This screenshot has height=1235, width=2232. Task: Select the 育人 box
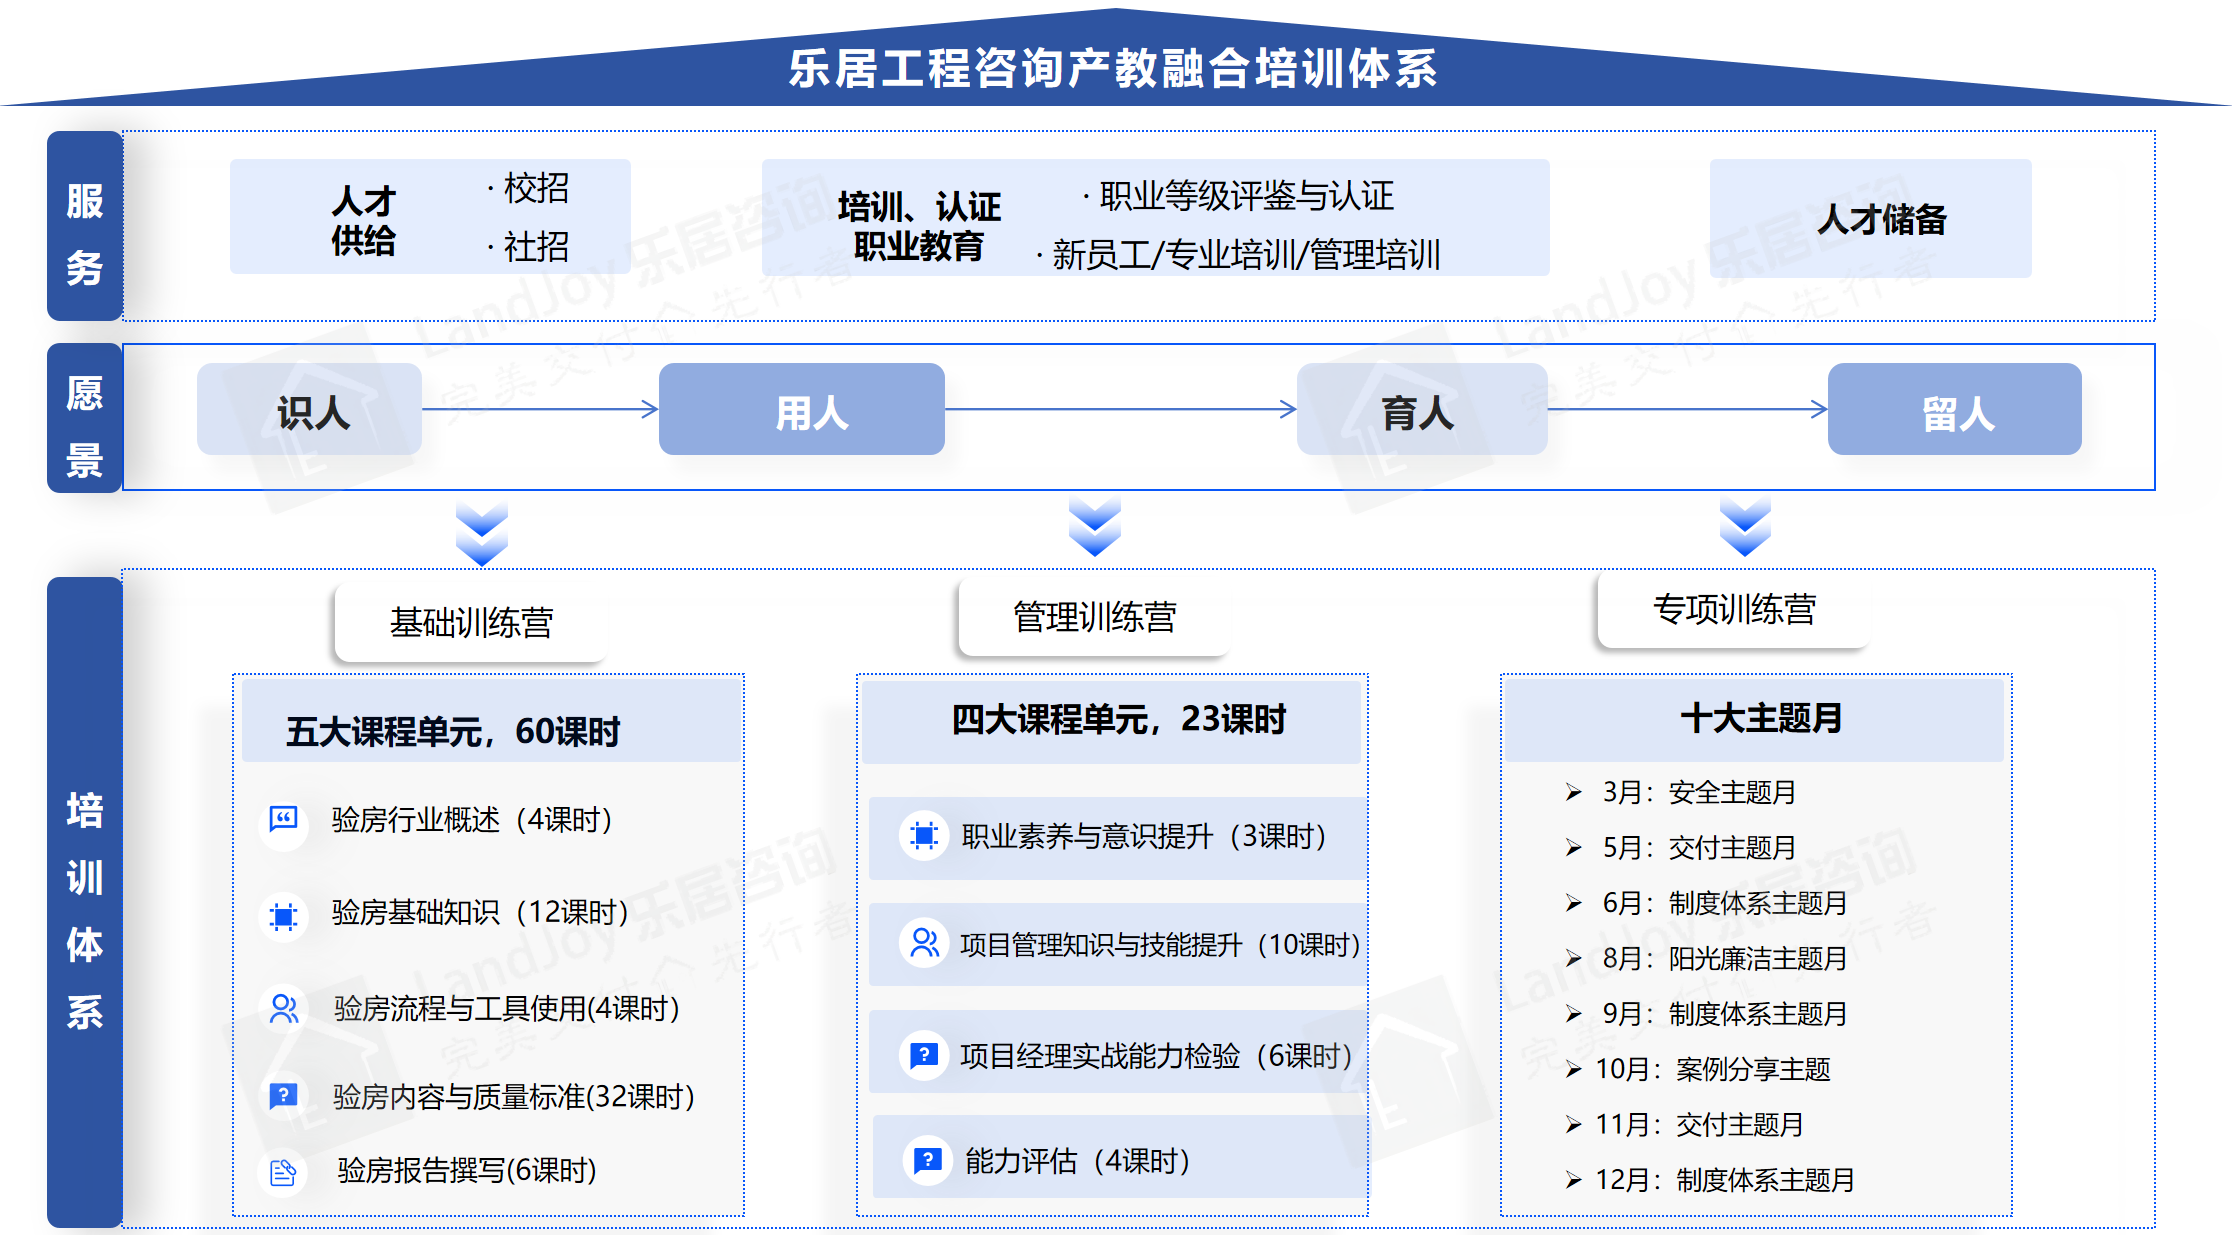(1422, 409)
